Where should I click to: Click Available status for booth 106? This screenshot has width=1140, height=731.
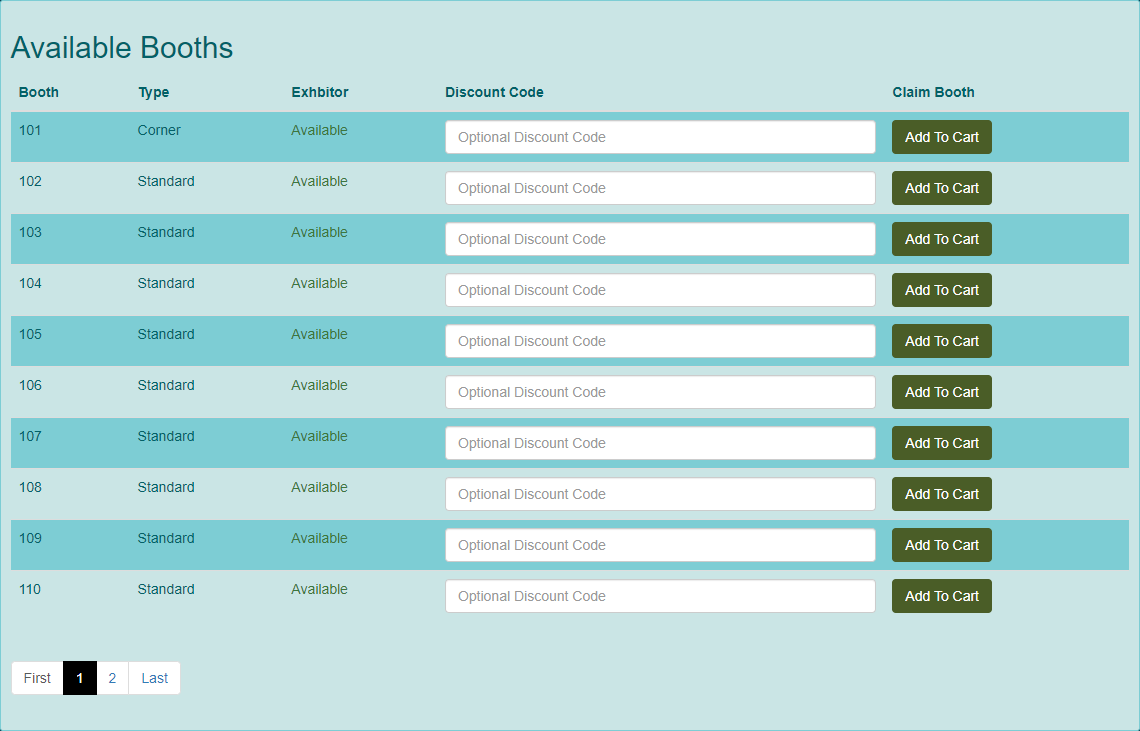(x=319, y=385)
